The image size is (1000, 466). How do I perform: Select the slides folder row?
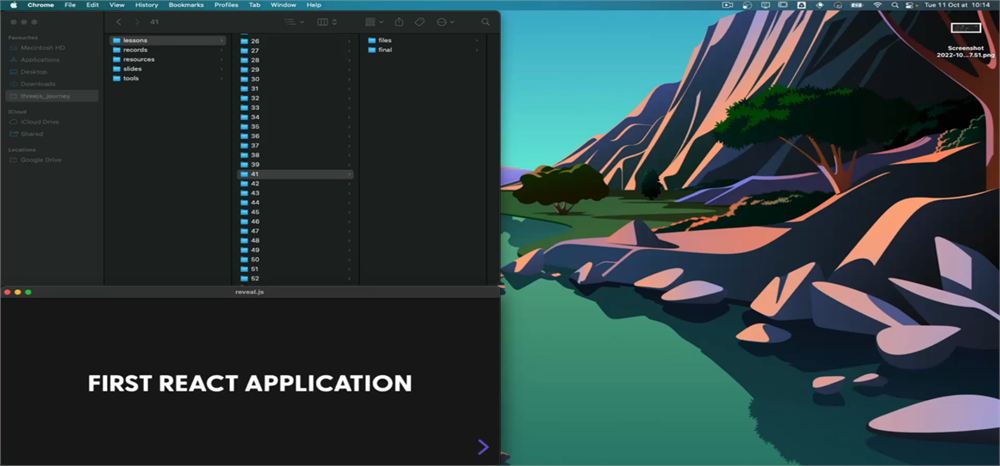pos(167,69)
